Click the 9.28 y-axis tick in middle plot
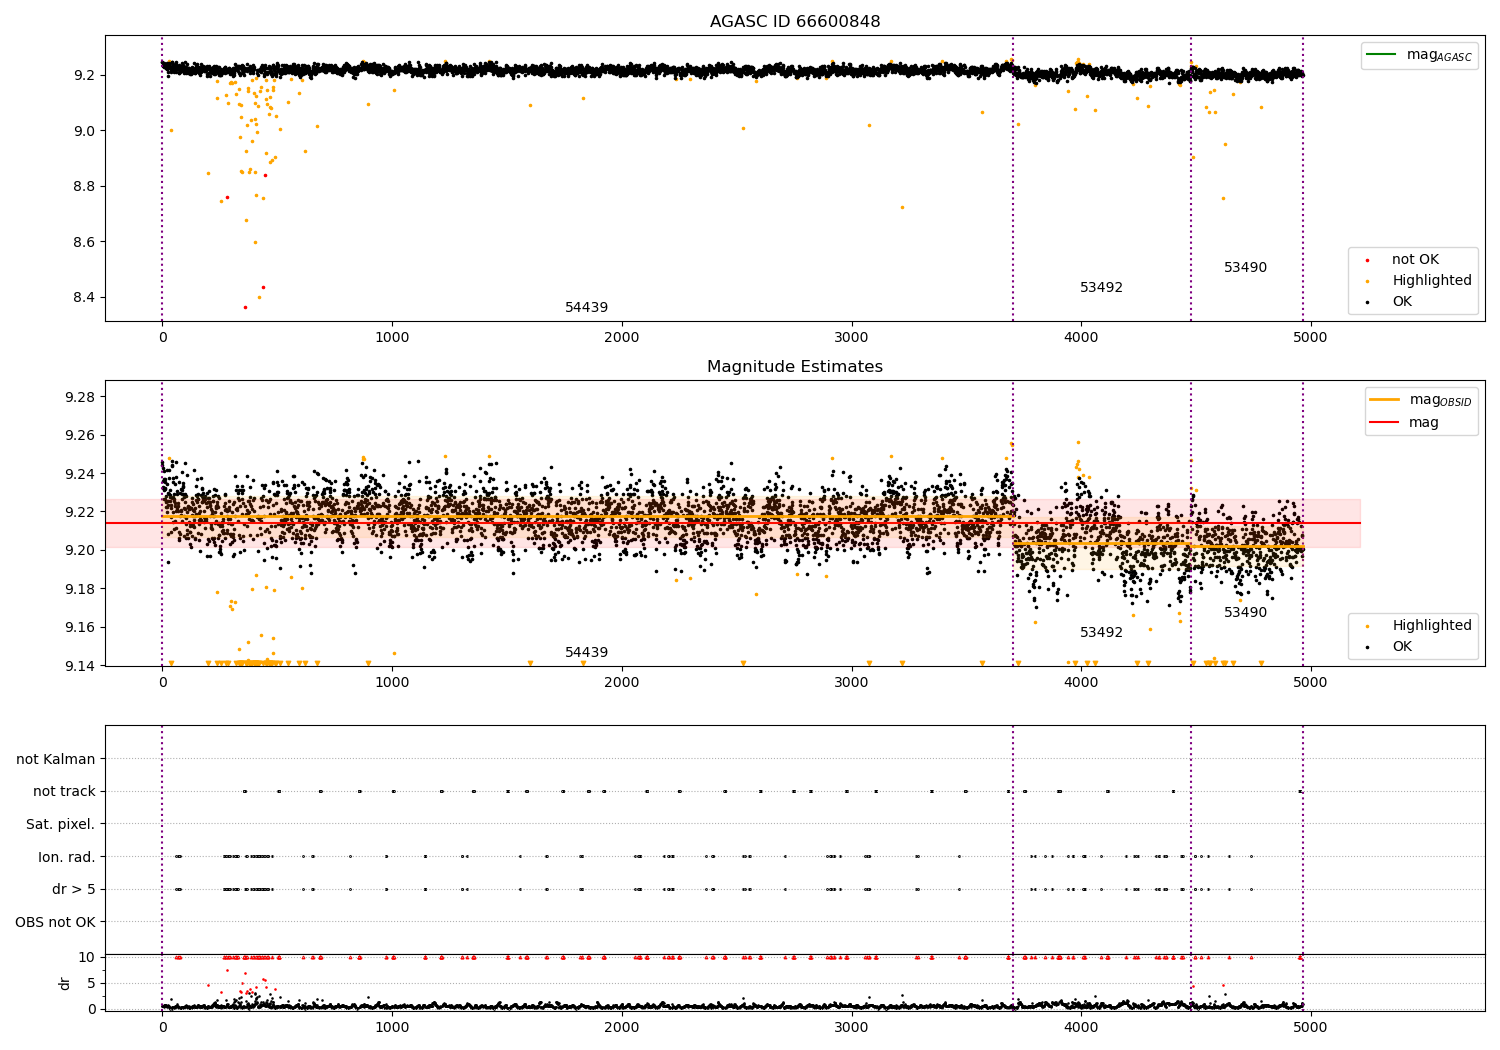1500x1050 pixels. (x=79, y=397)
